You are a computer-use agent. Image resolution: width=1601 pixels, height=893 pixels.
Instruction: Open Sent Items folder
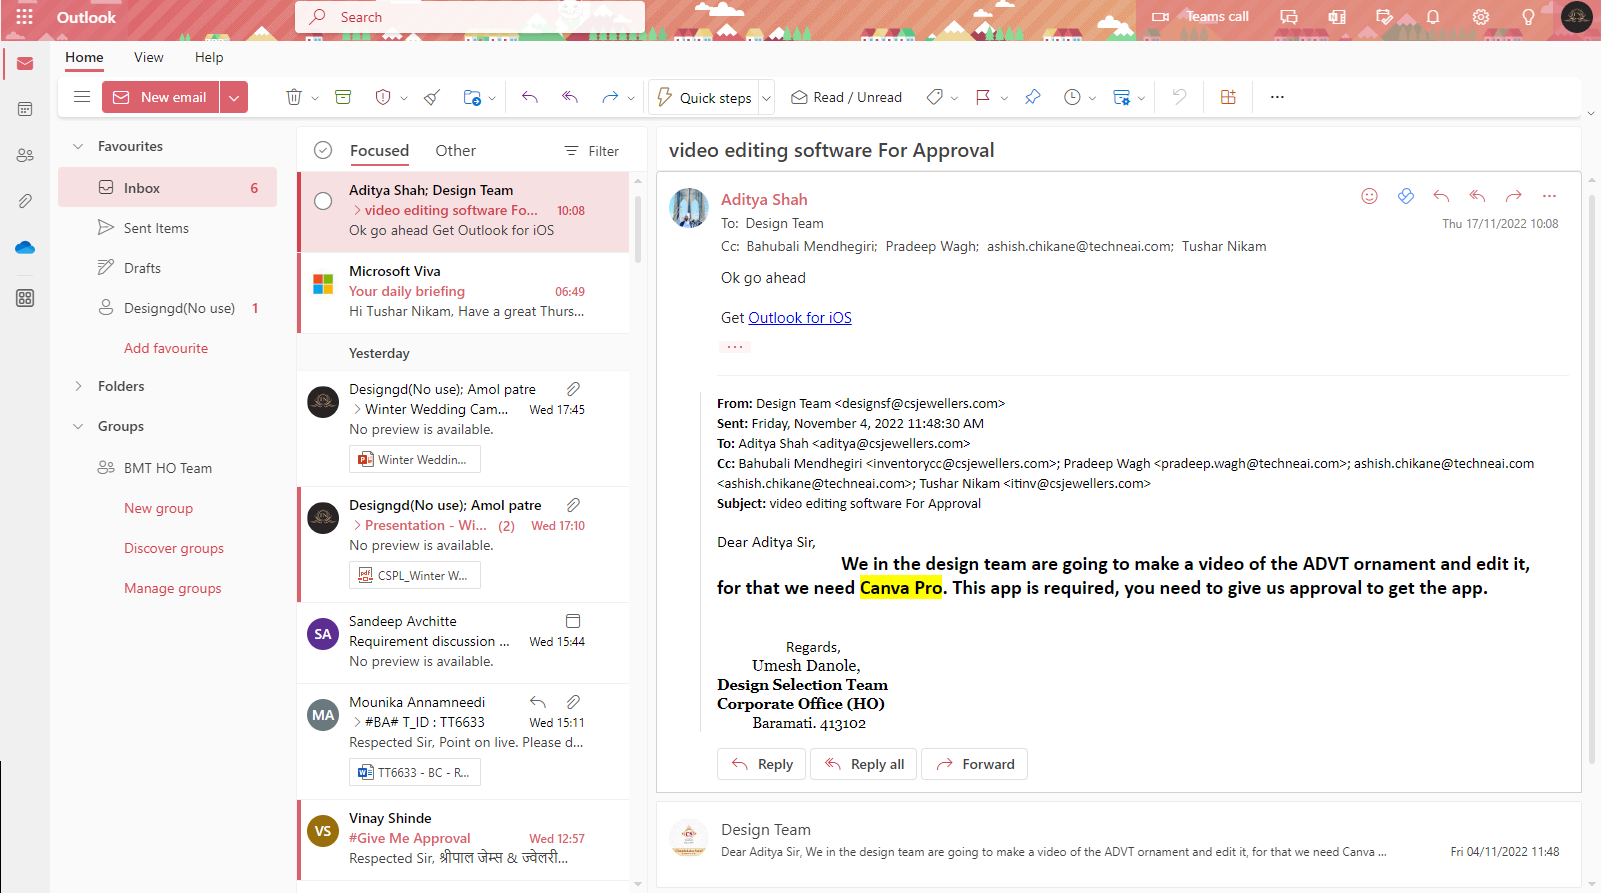tap(167, 228)
